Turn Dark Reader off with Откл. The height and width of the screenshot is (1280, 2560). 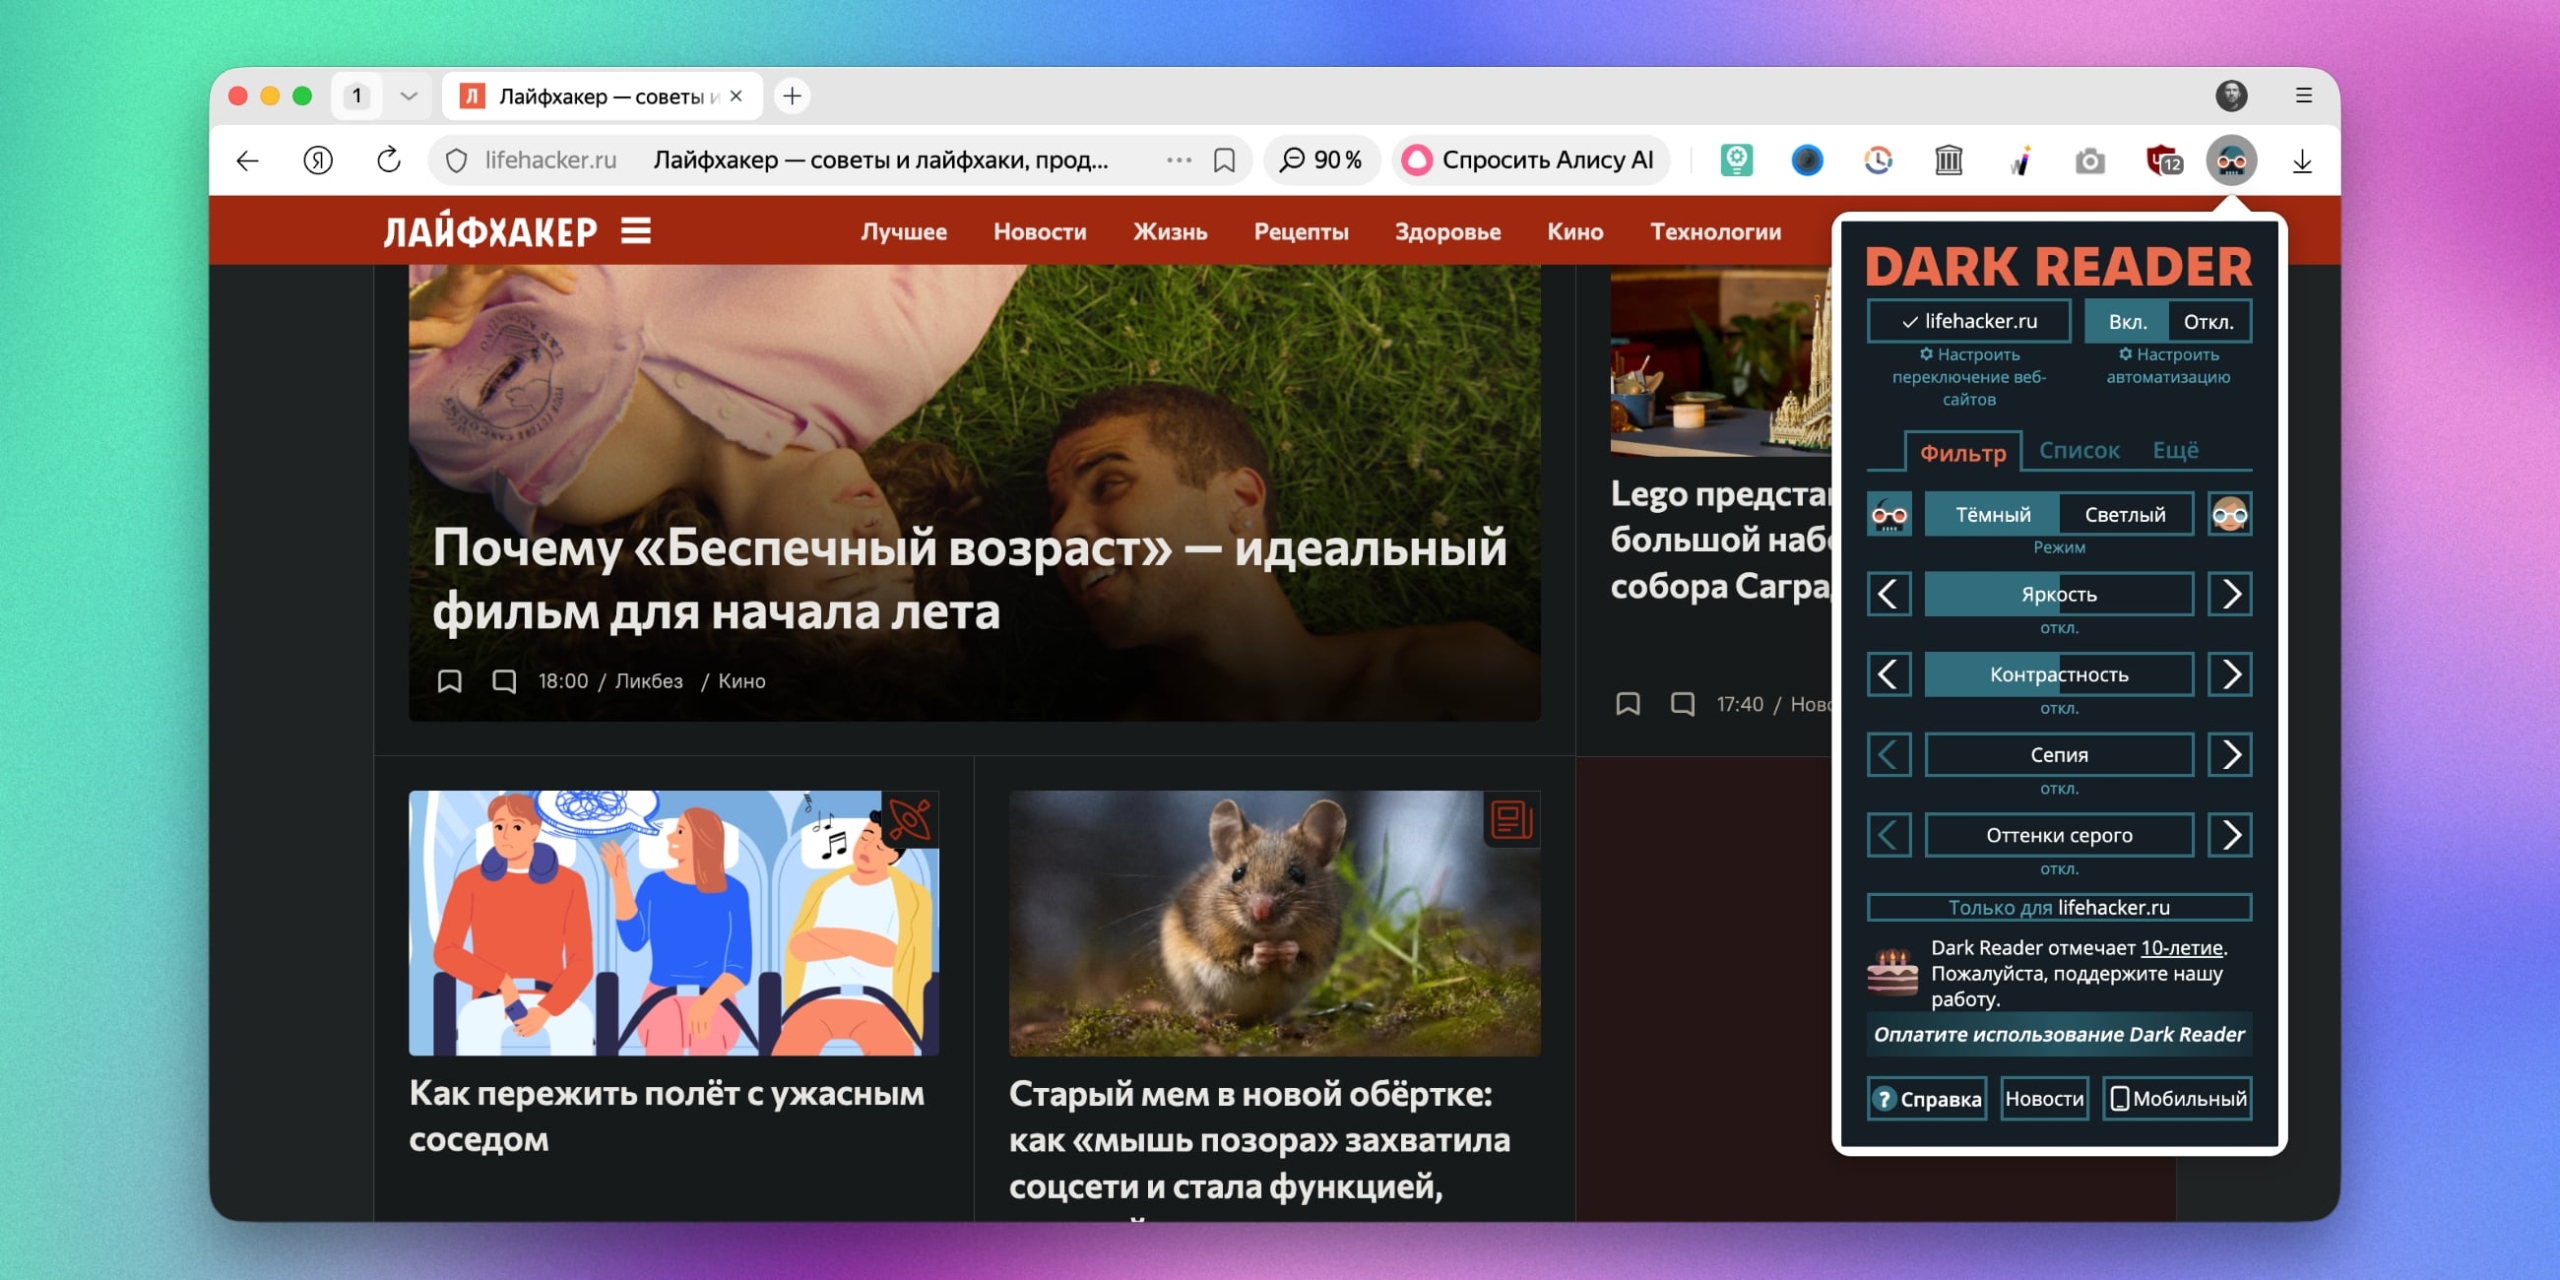pyautogui.click(x=2209, y=322)
